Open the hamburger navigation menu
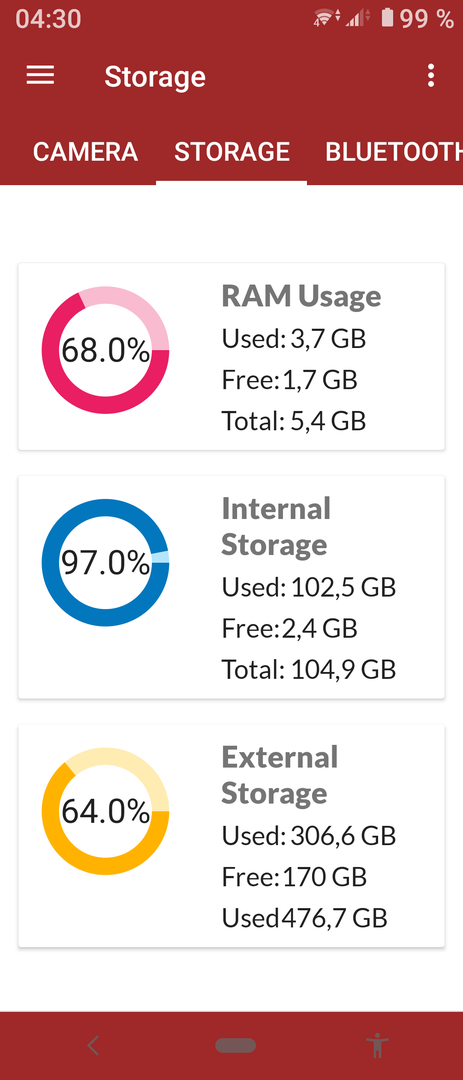 40,76
